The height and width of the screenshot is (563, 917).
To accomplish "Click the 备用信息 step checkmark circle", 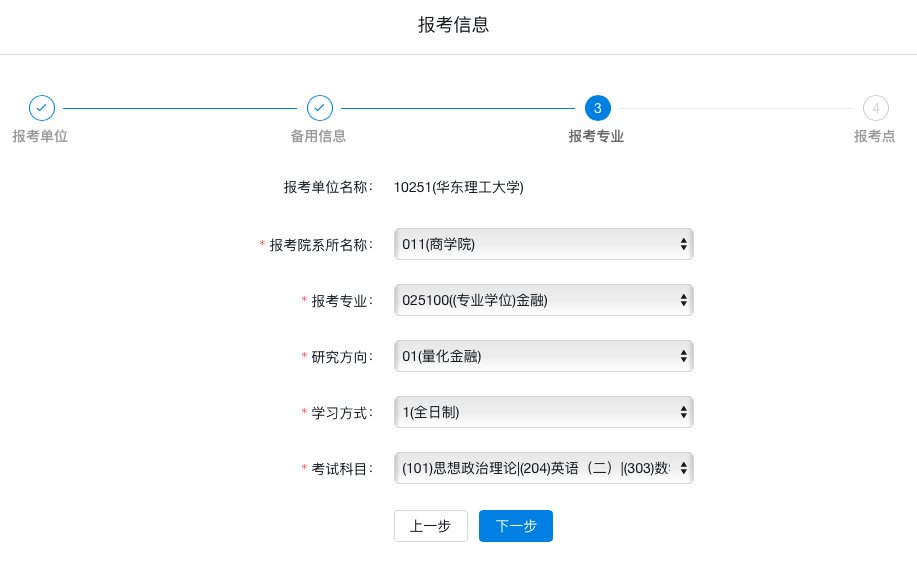I will click(x=320, y=108).
